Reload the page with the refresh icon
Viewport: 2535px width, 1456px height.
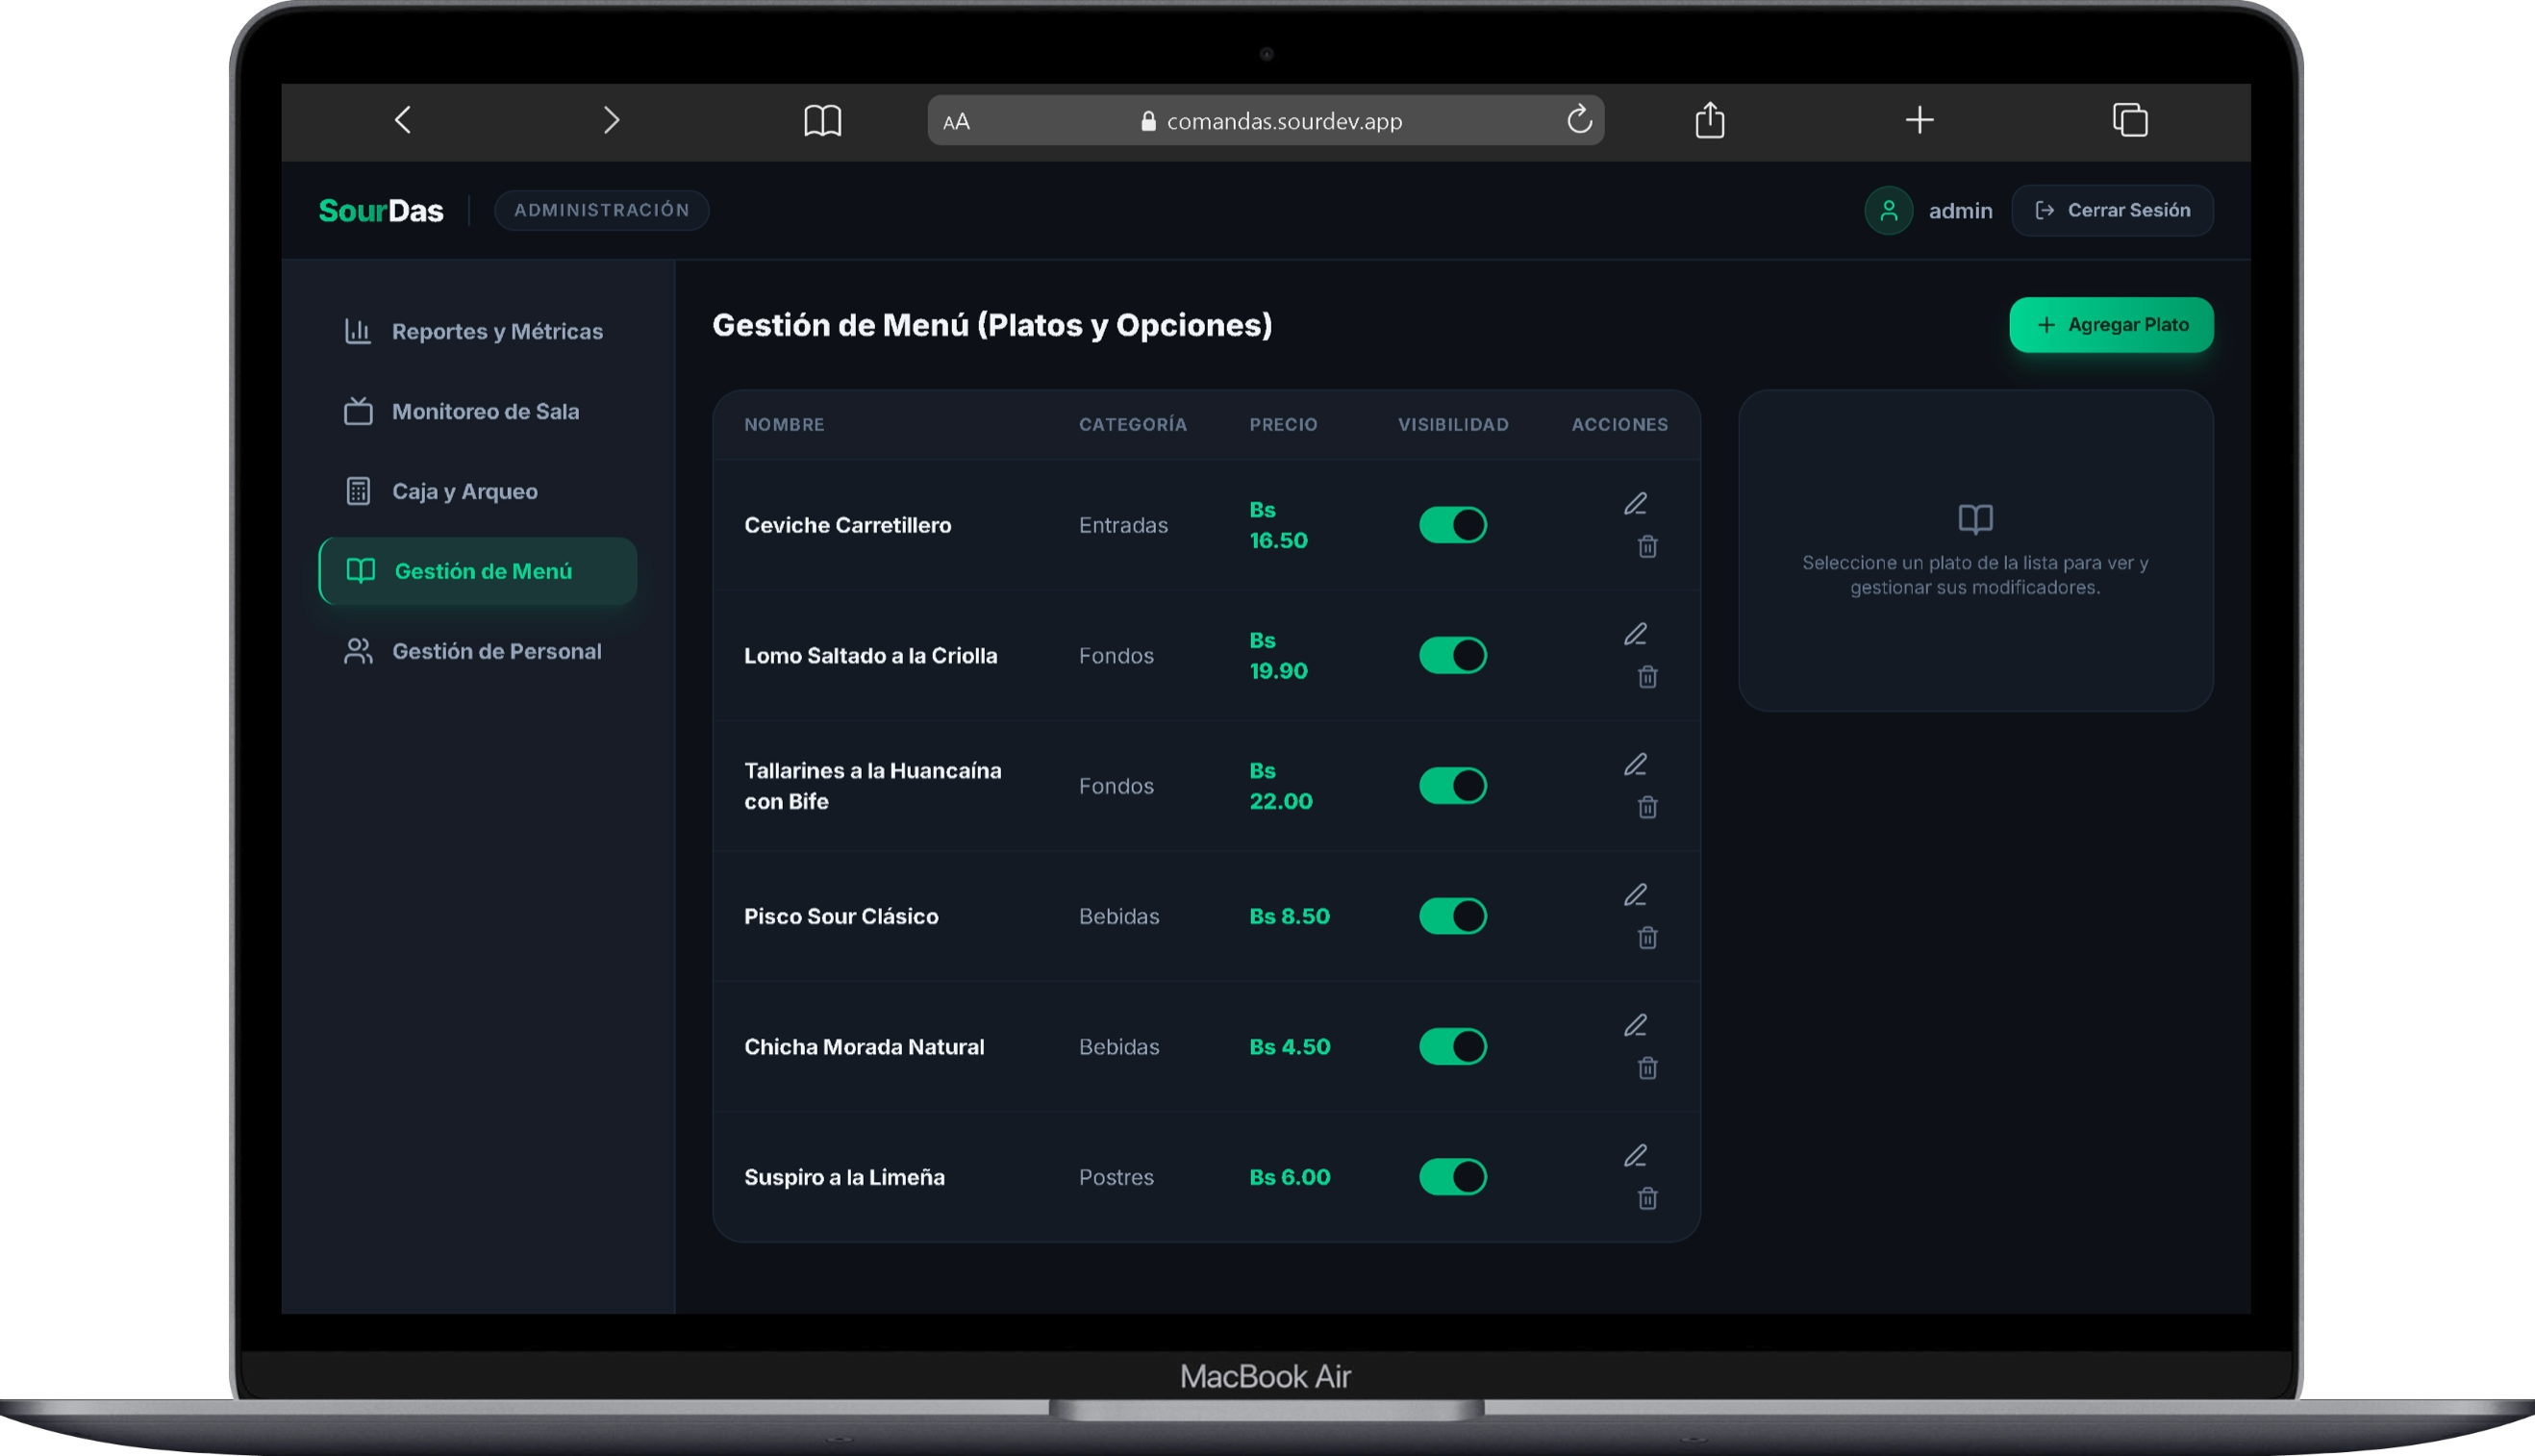pos(1579,120)
